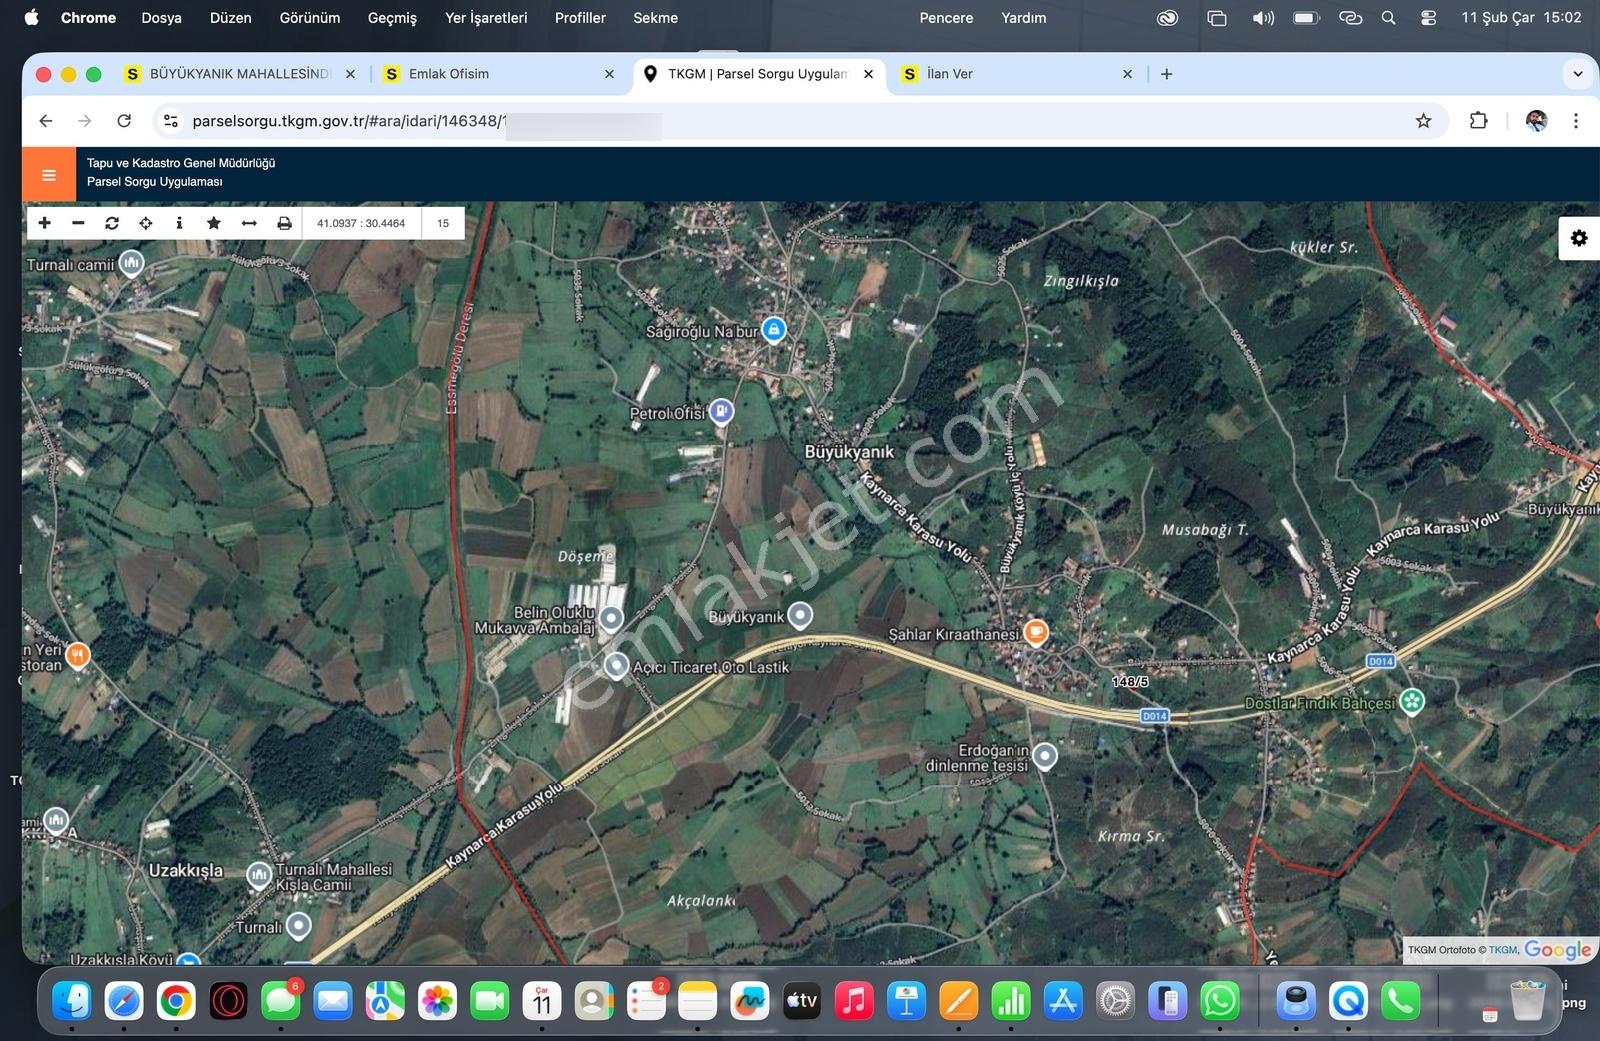Open tab search dropdown chevron
Screen dimensions: 1600x1041
pyautogui.click(x=1578, y=74)
